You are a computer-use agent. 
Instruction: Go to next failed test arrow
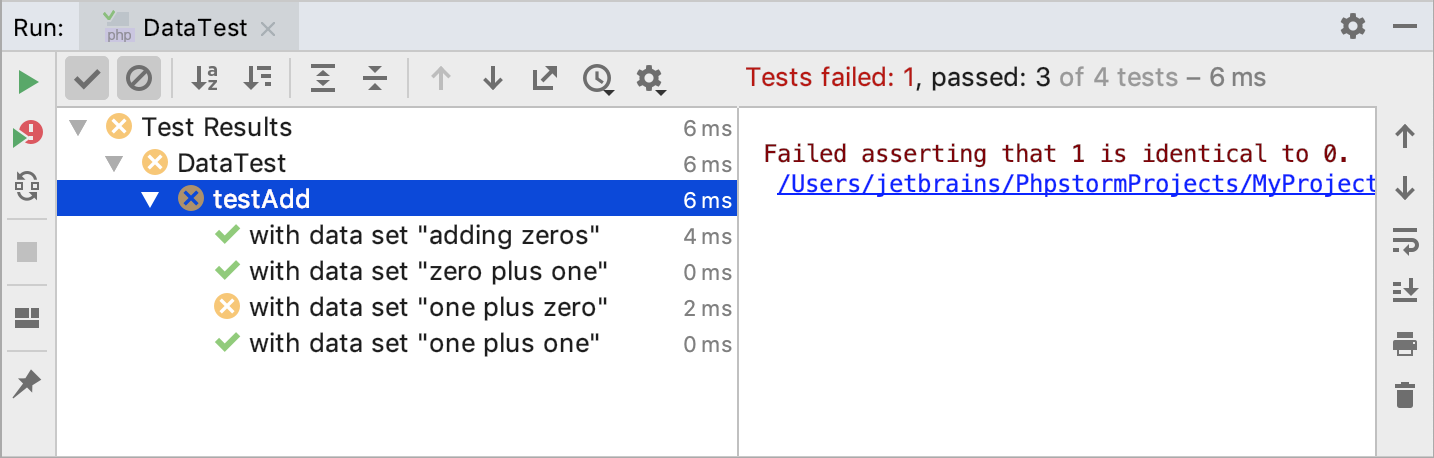pyautogui.click(x=492, y=78)
